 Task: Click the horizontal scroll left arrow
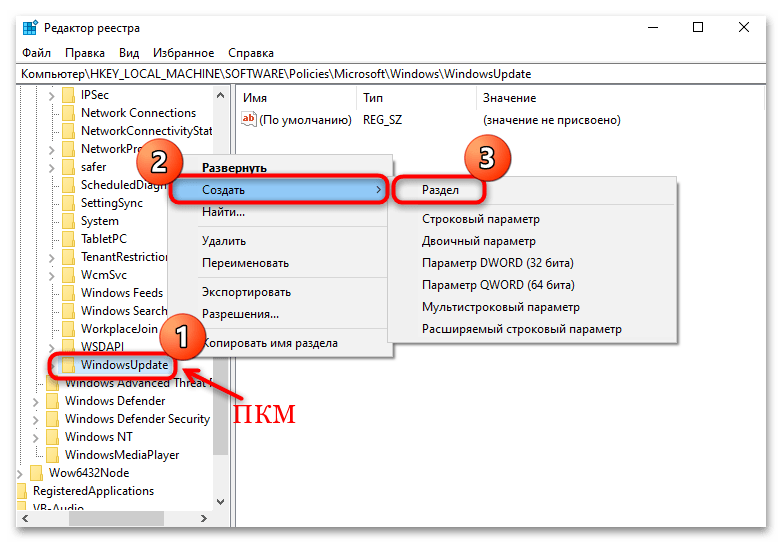click(25, 519)
